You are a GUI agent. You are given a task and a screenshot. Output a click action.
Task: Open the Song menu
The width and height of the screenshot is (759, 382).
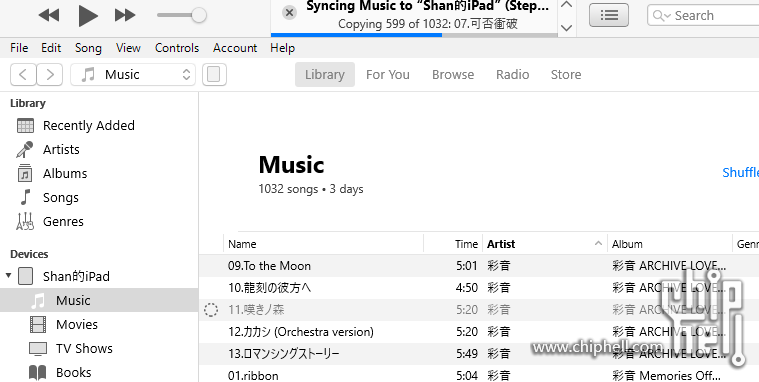88,48
